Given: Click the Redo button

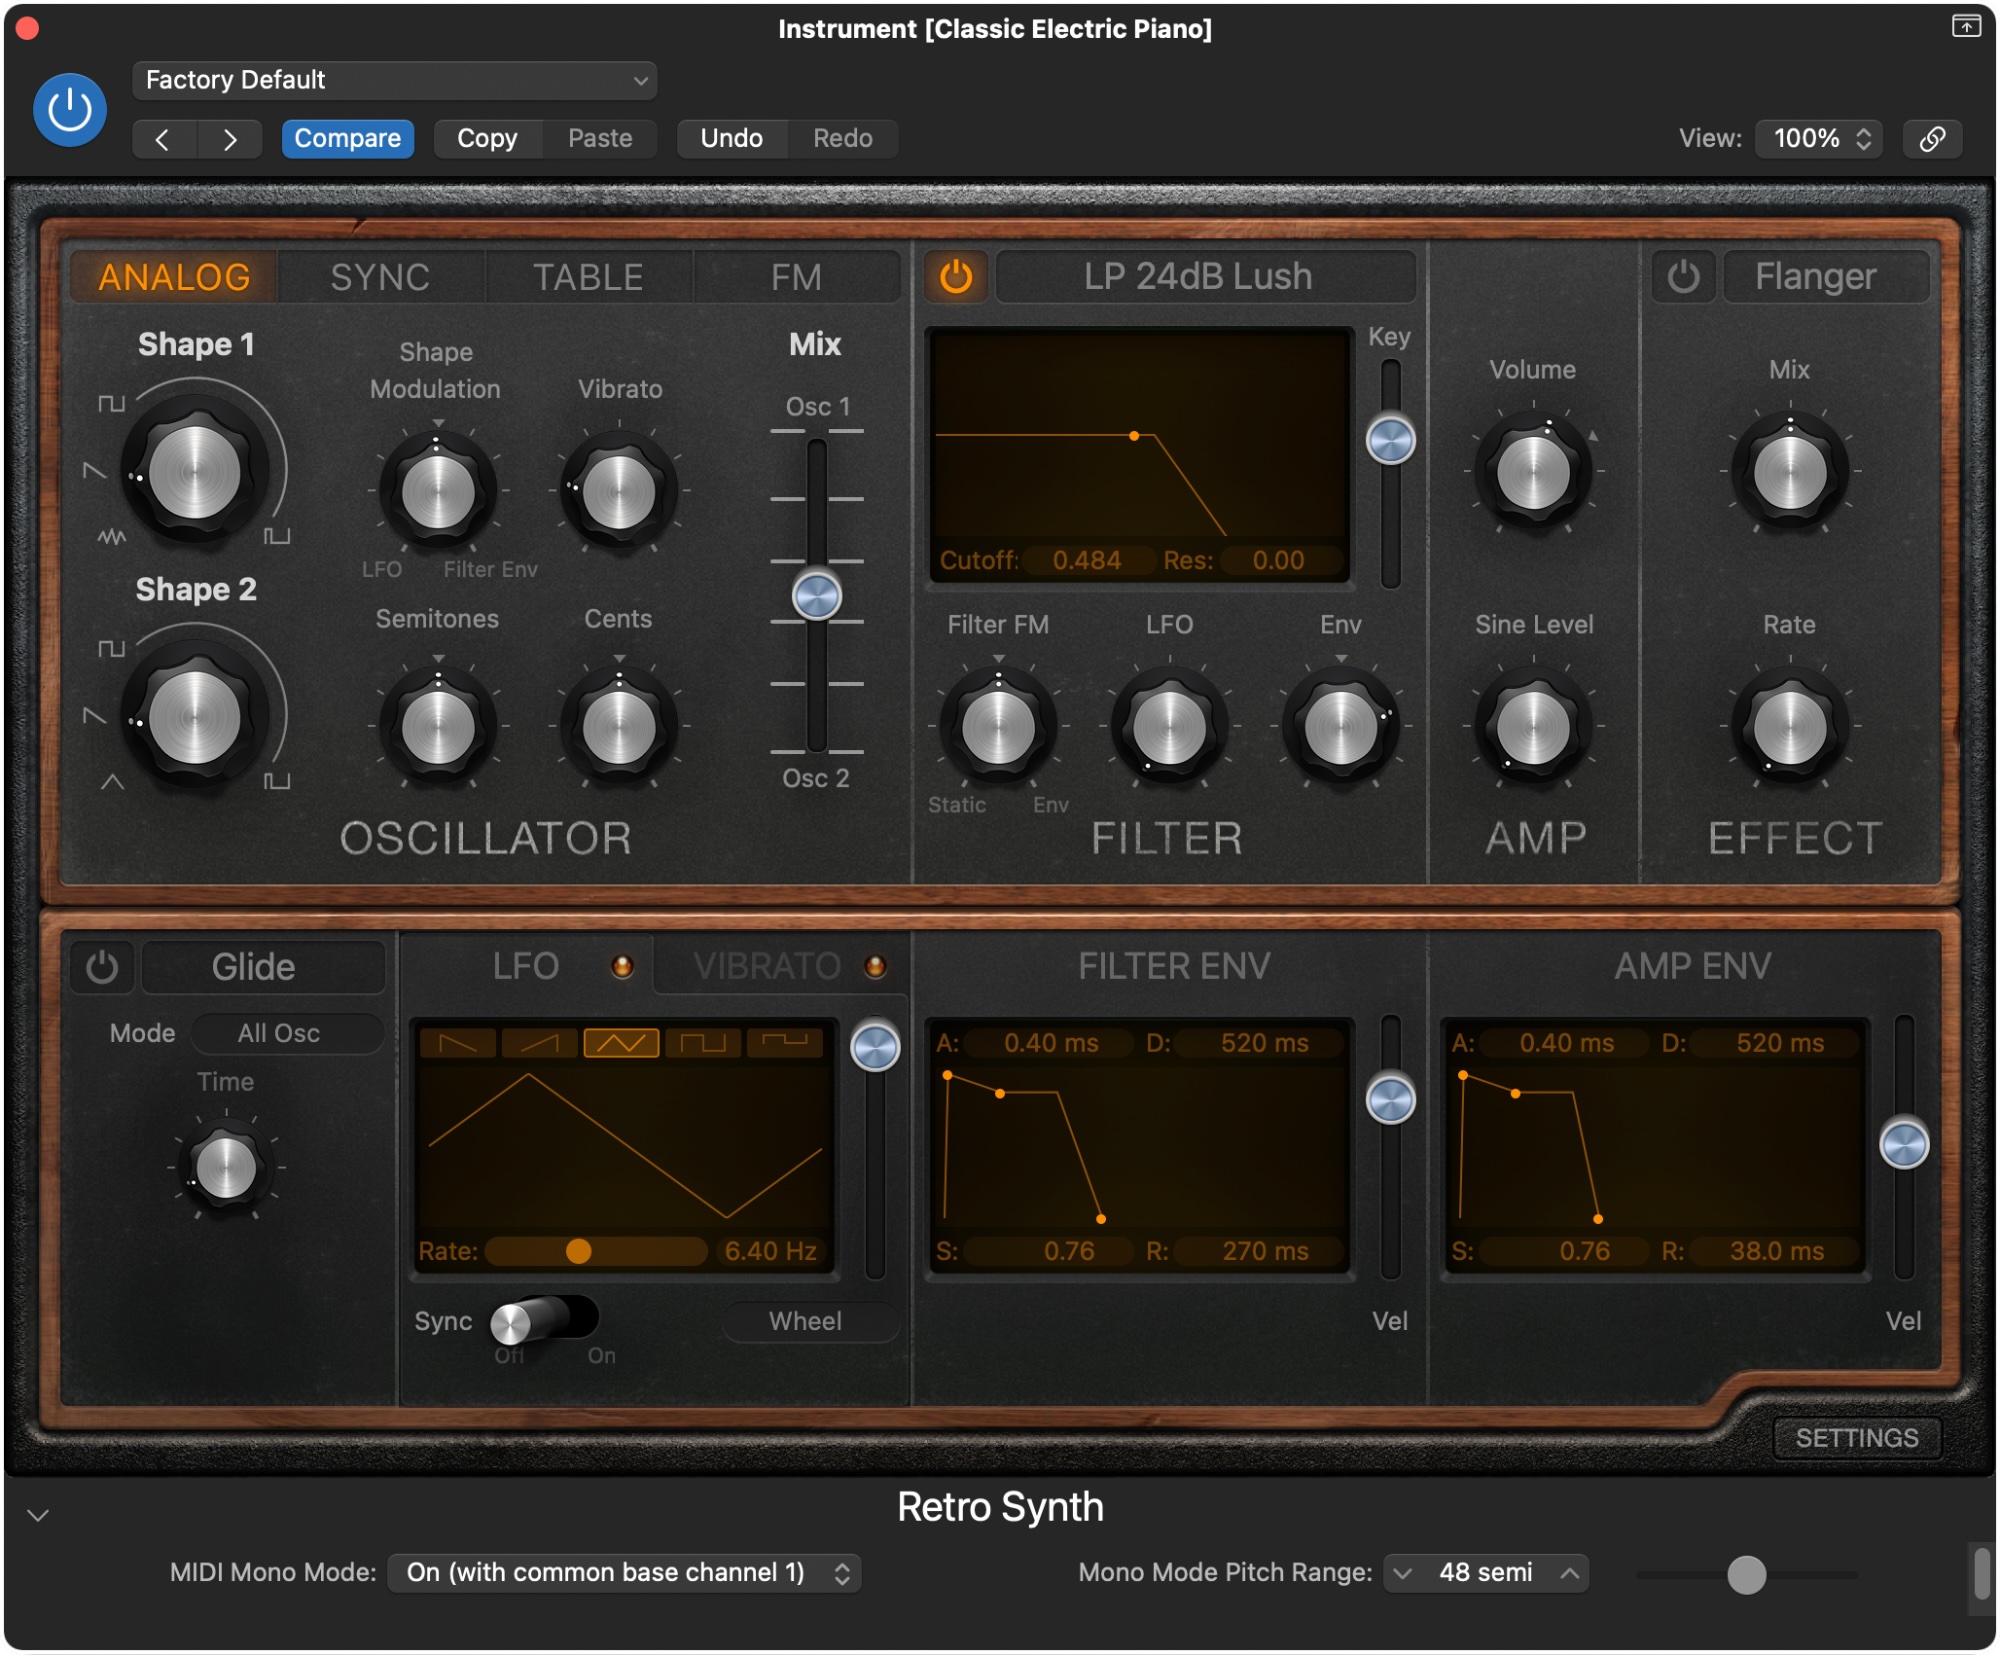Looking at the screenshot, I should [842, 138].
